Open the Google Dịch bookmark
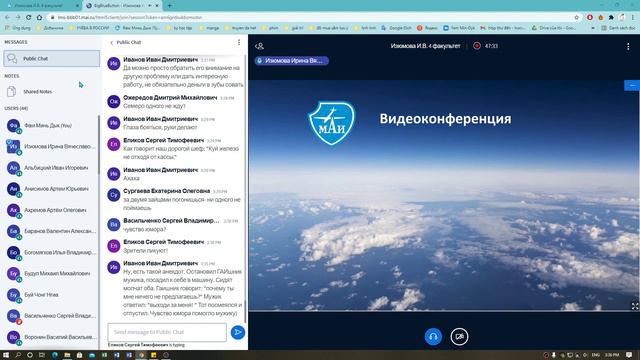Image resolution: width=640 pixels, height=360 pixels. [x=396, y=28]
